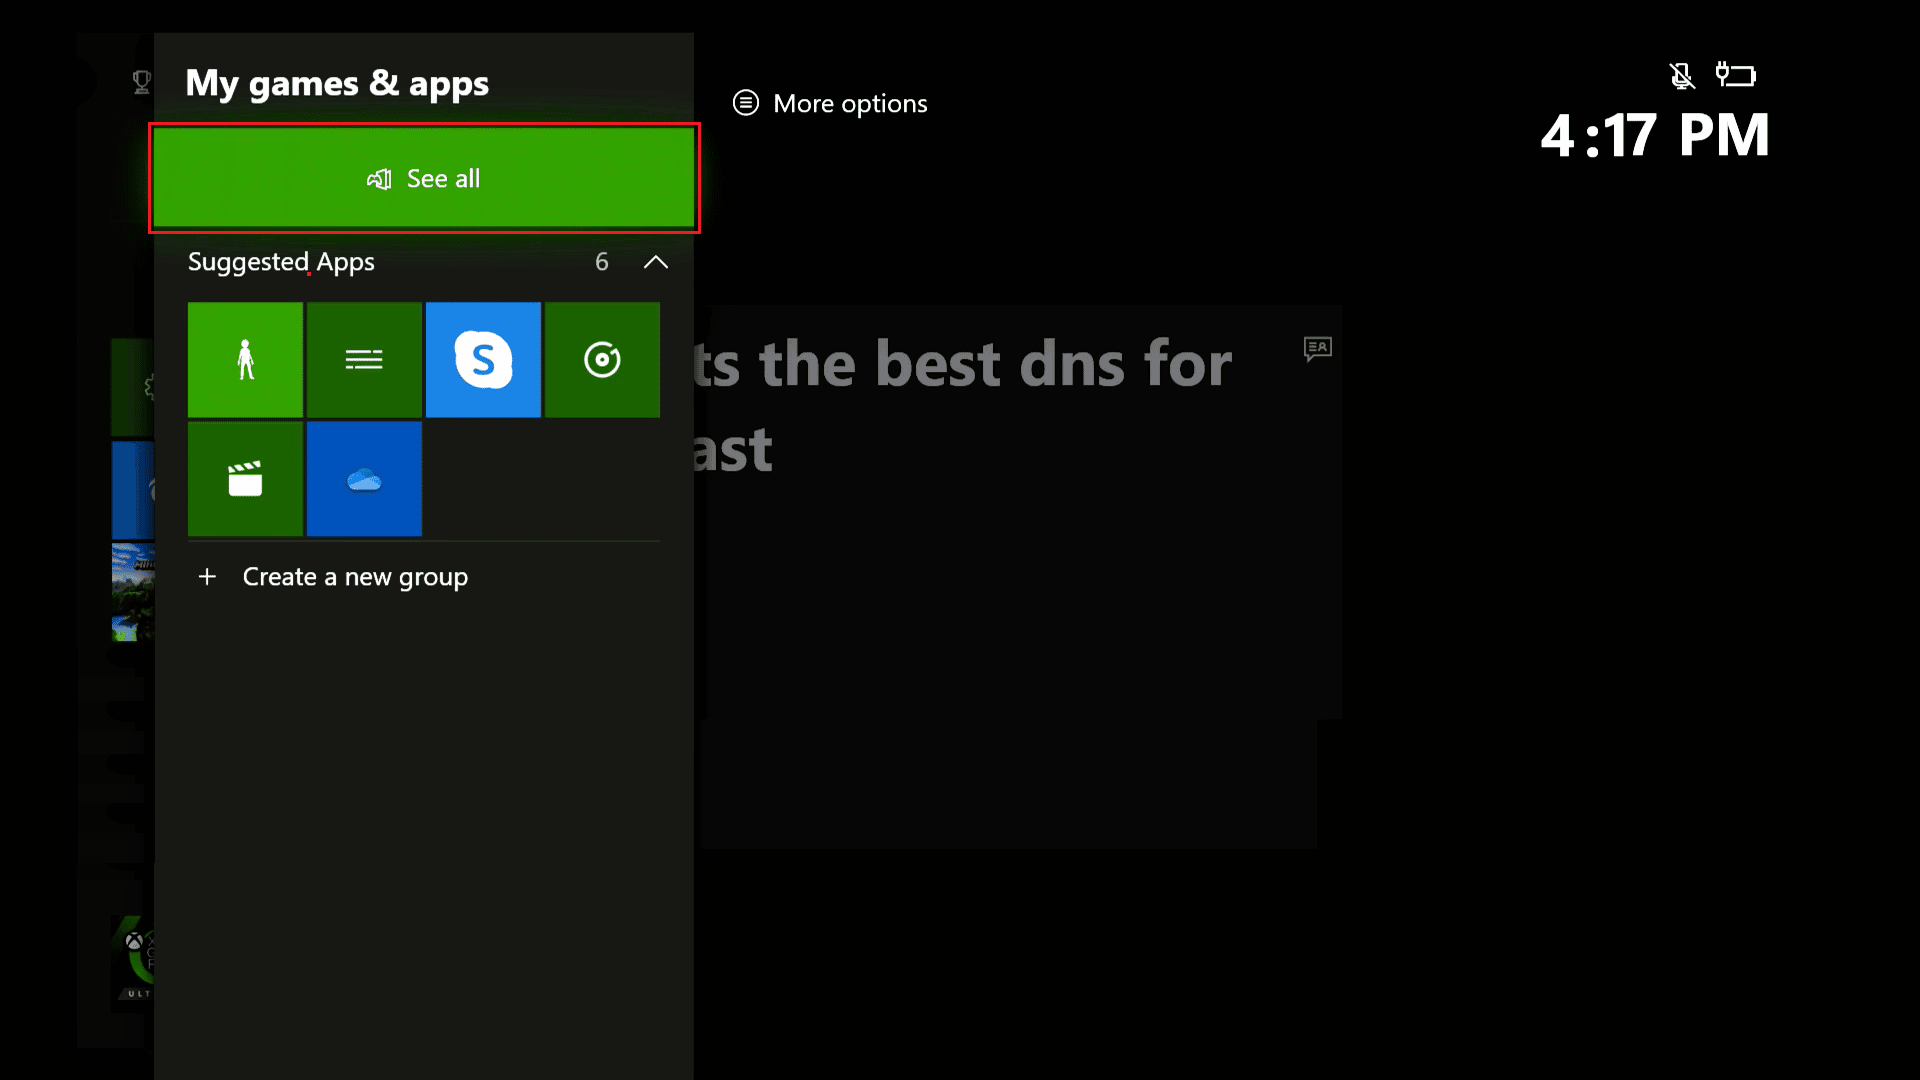Viewport: 1920px width, 1080px height.
Task: Select the human figure suggested app icon
Action: tap(245, 359)
